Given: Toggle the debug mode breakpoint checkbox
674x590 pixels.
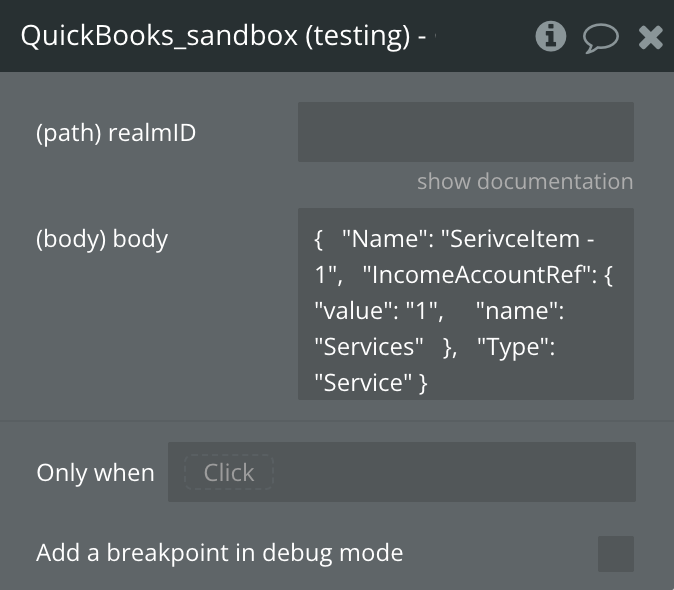Looking at the screenshot, I should (x=615, y=553).
